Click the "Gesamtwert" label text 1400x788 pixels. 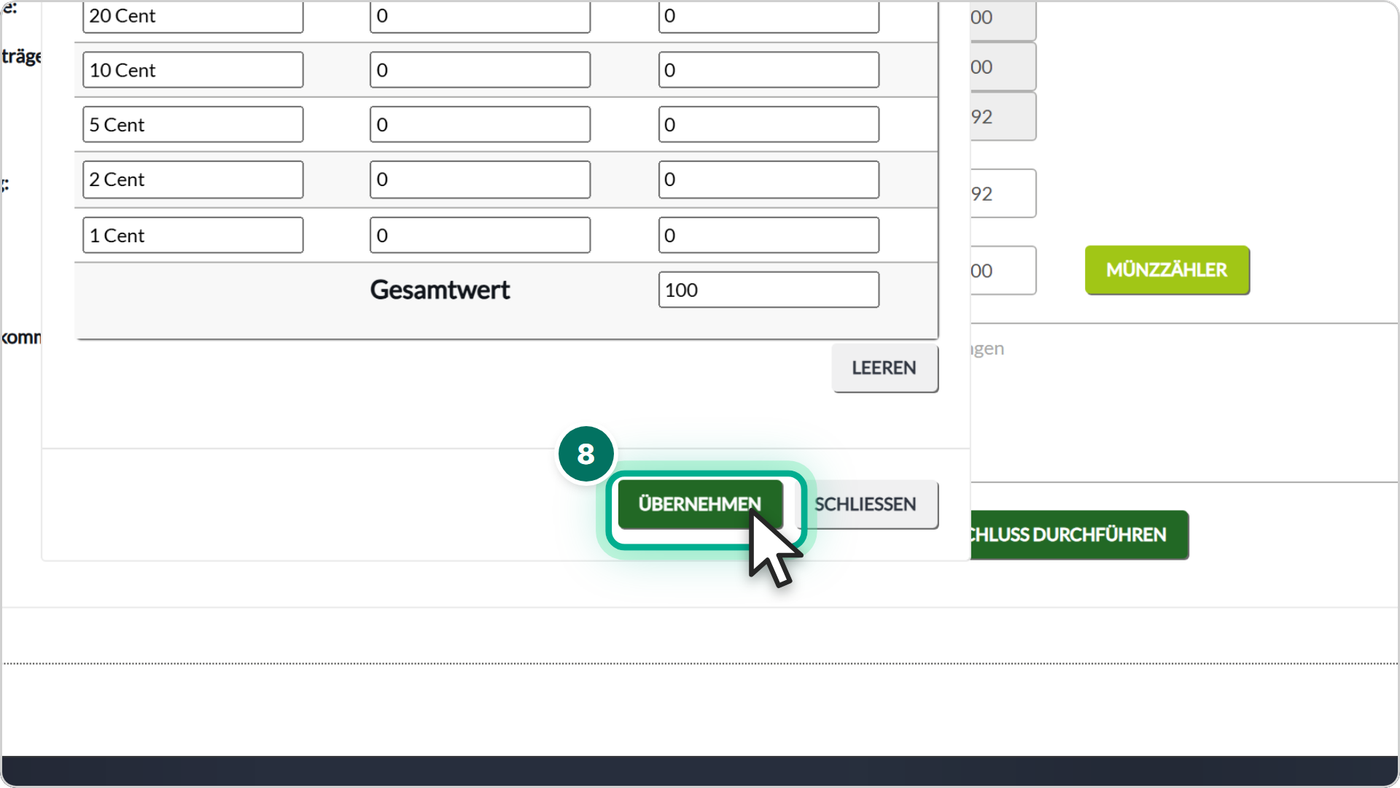pos(440,290)
